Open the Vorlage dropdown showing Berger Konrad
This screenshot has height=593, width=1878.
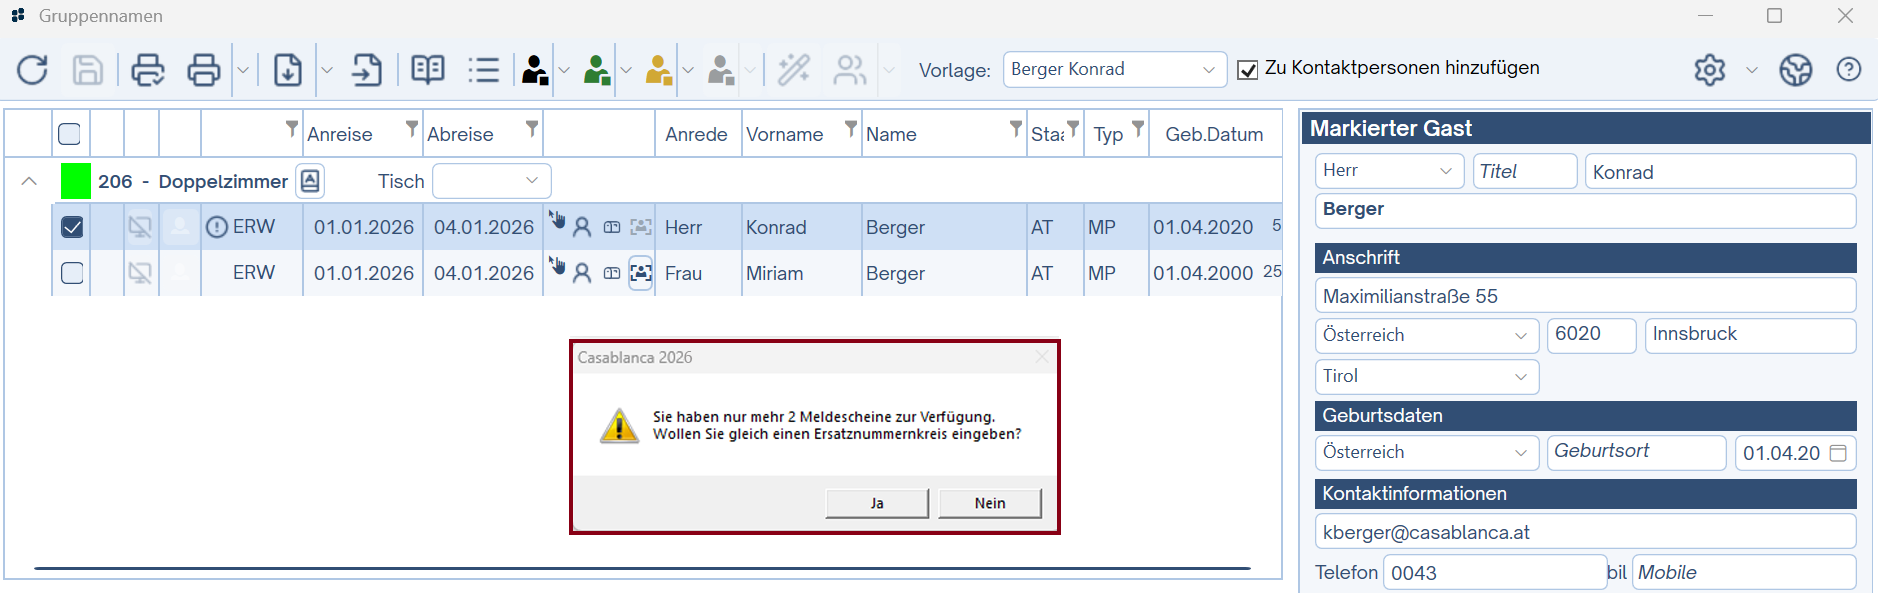tap(1115, 69)
